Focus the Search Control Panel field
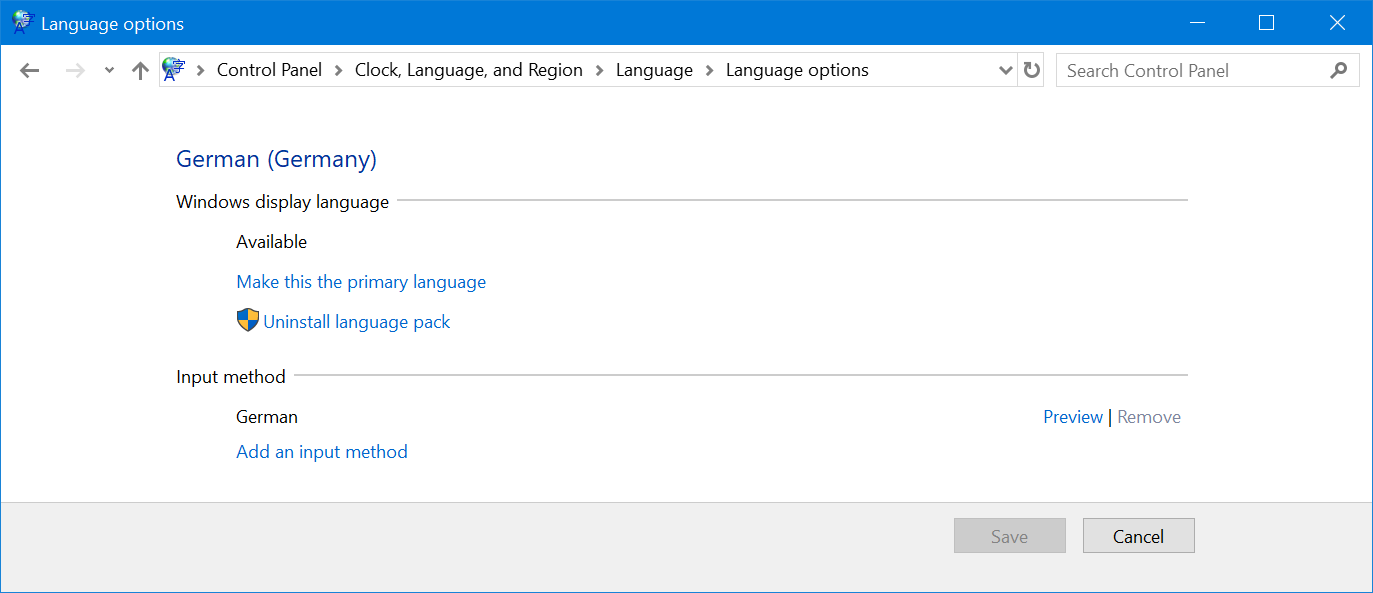This screenshot has width=1373, height=593. point(1190,71)
